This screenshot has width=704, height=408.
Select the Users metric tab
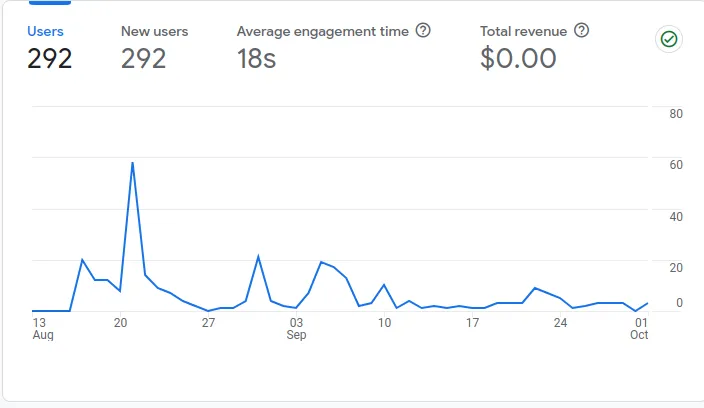coord(45,31)
